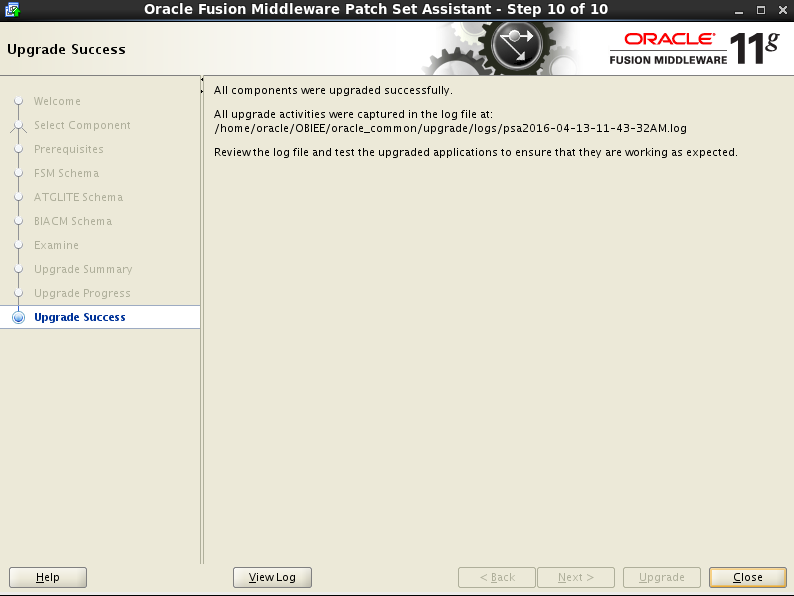
Task: Select the Upgrade Summary step
Action: (x=83, y=269)
